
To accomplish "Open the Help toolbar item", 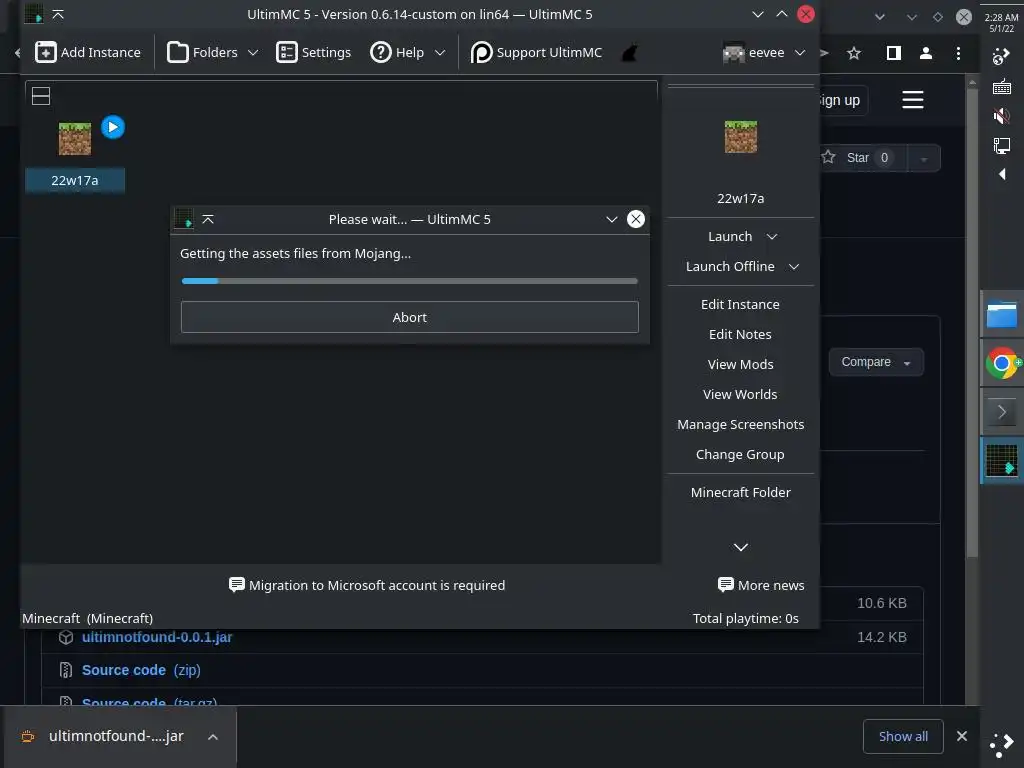I will coord(397,52).
